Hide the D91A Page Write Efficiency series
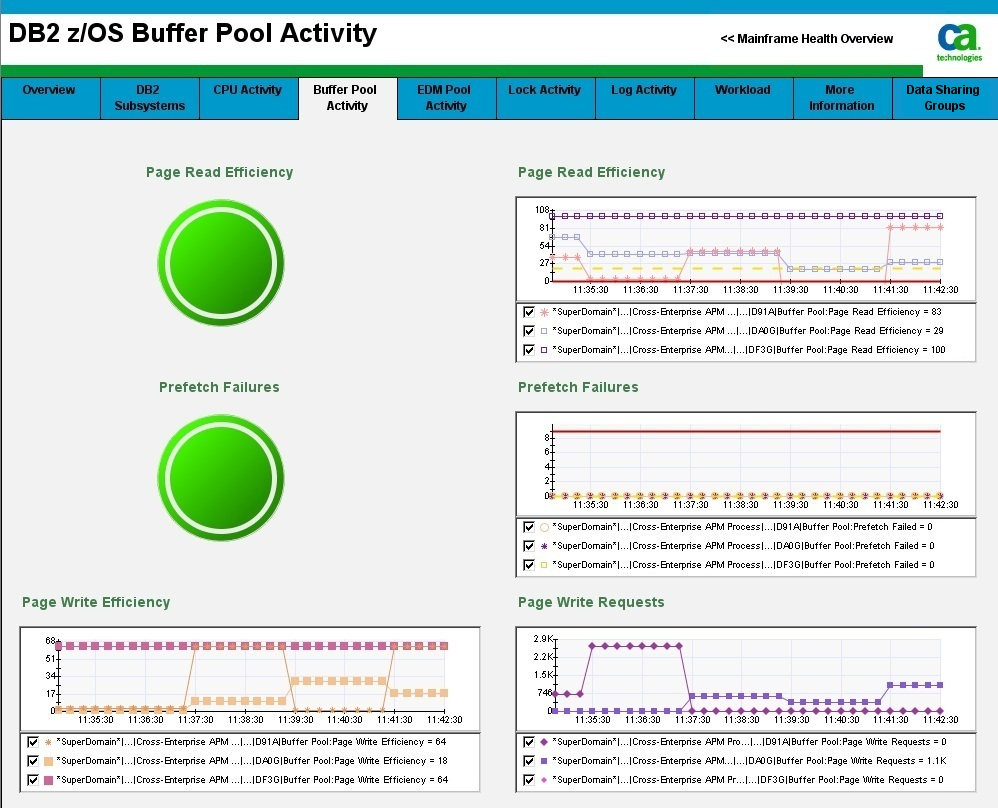 click(x=33, y=742)
